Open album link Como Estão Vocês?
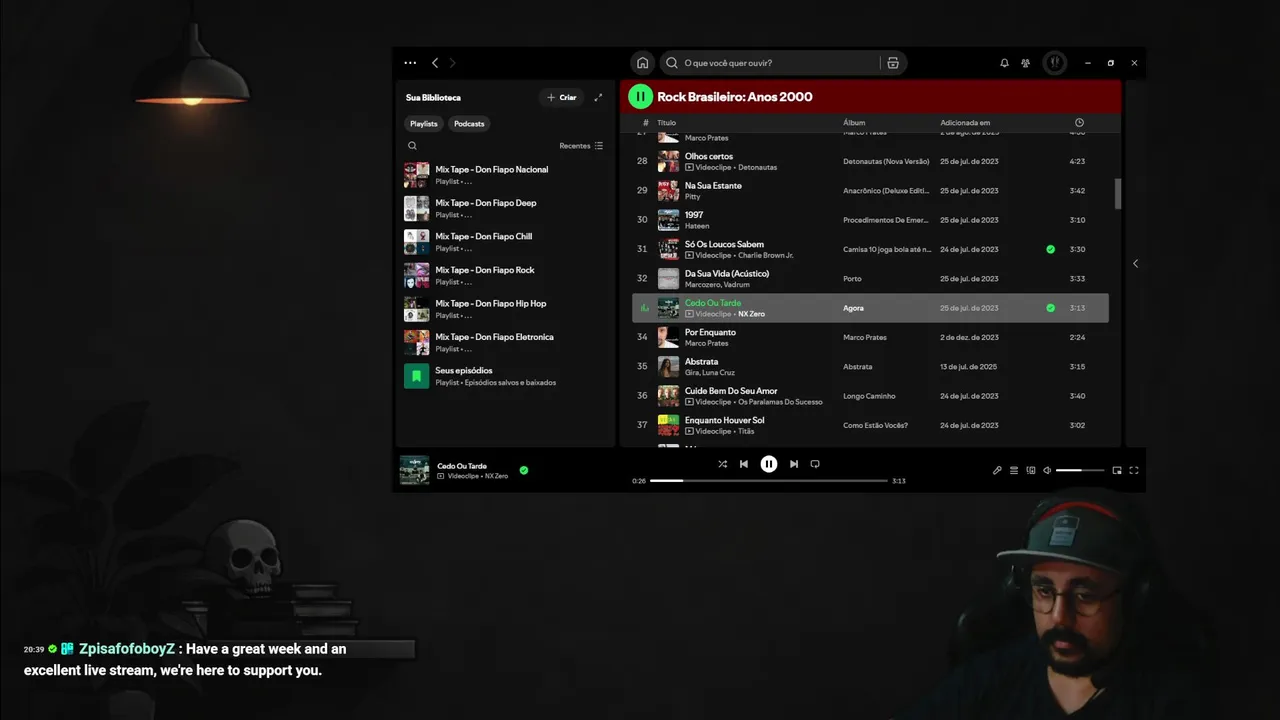Screen dimensions: 1280x720 [x=875, y=425]
